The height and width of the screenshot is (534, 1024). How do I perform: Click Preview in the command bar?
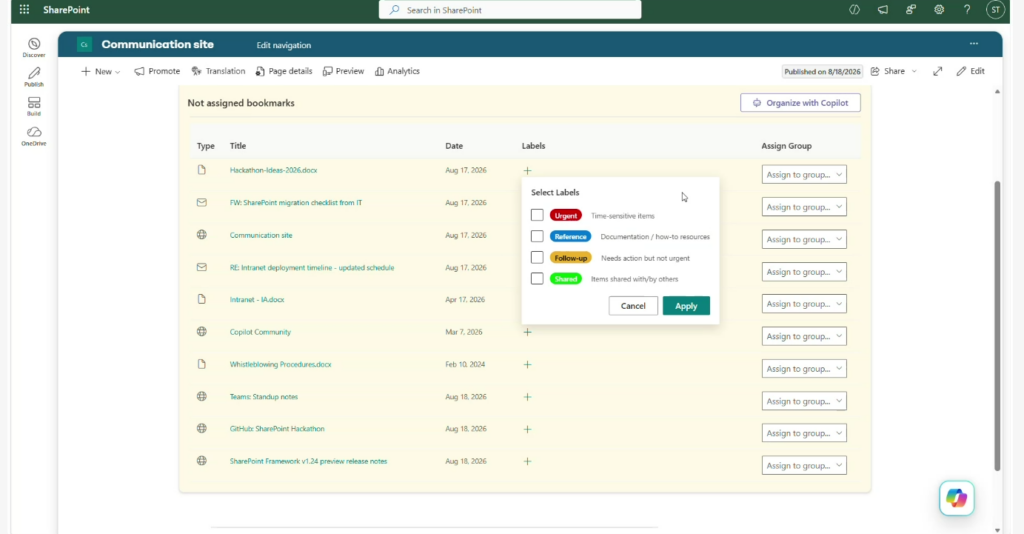tap(344, 71)
